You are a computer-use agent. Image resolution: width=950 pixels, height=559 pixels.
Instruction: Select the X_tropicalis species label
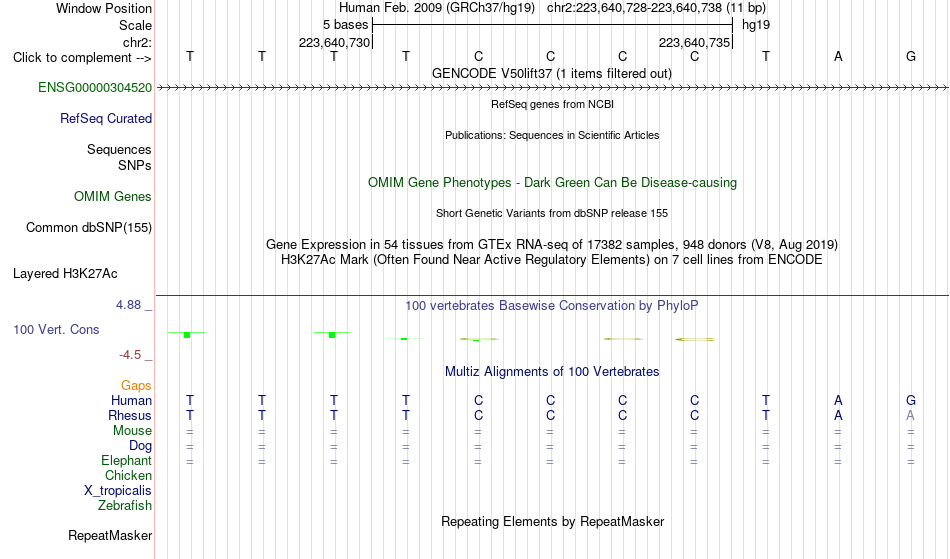(x=118, y=491)
